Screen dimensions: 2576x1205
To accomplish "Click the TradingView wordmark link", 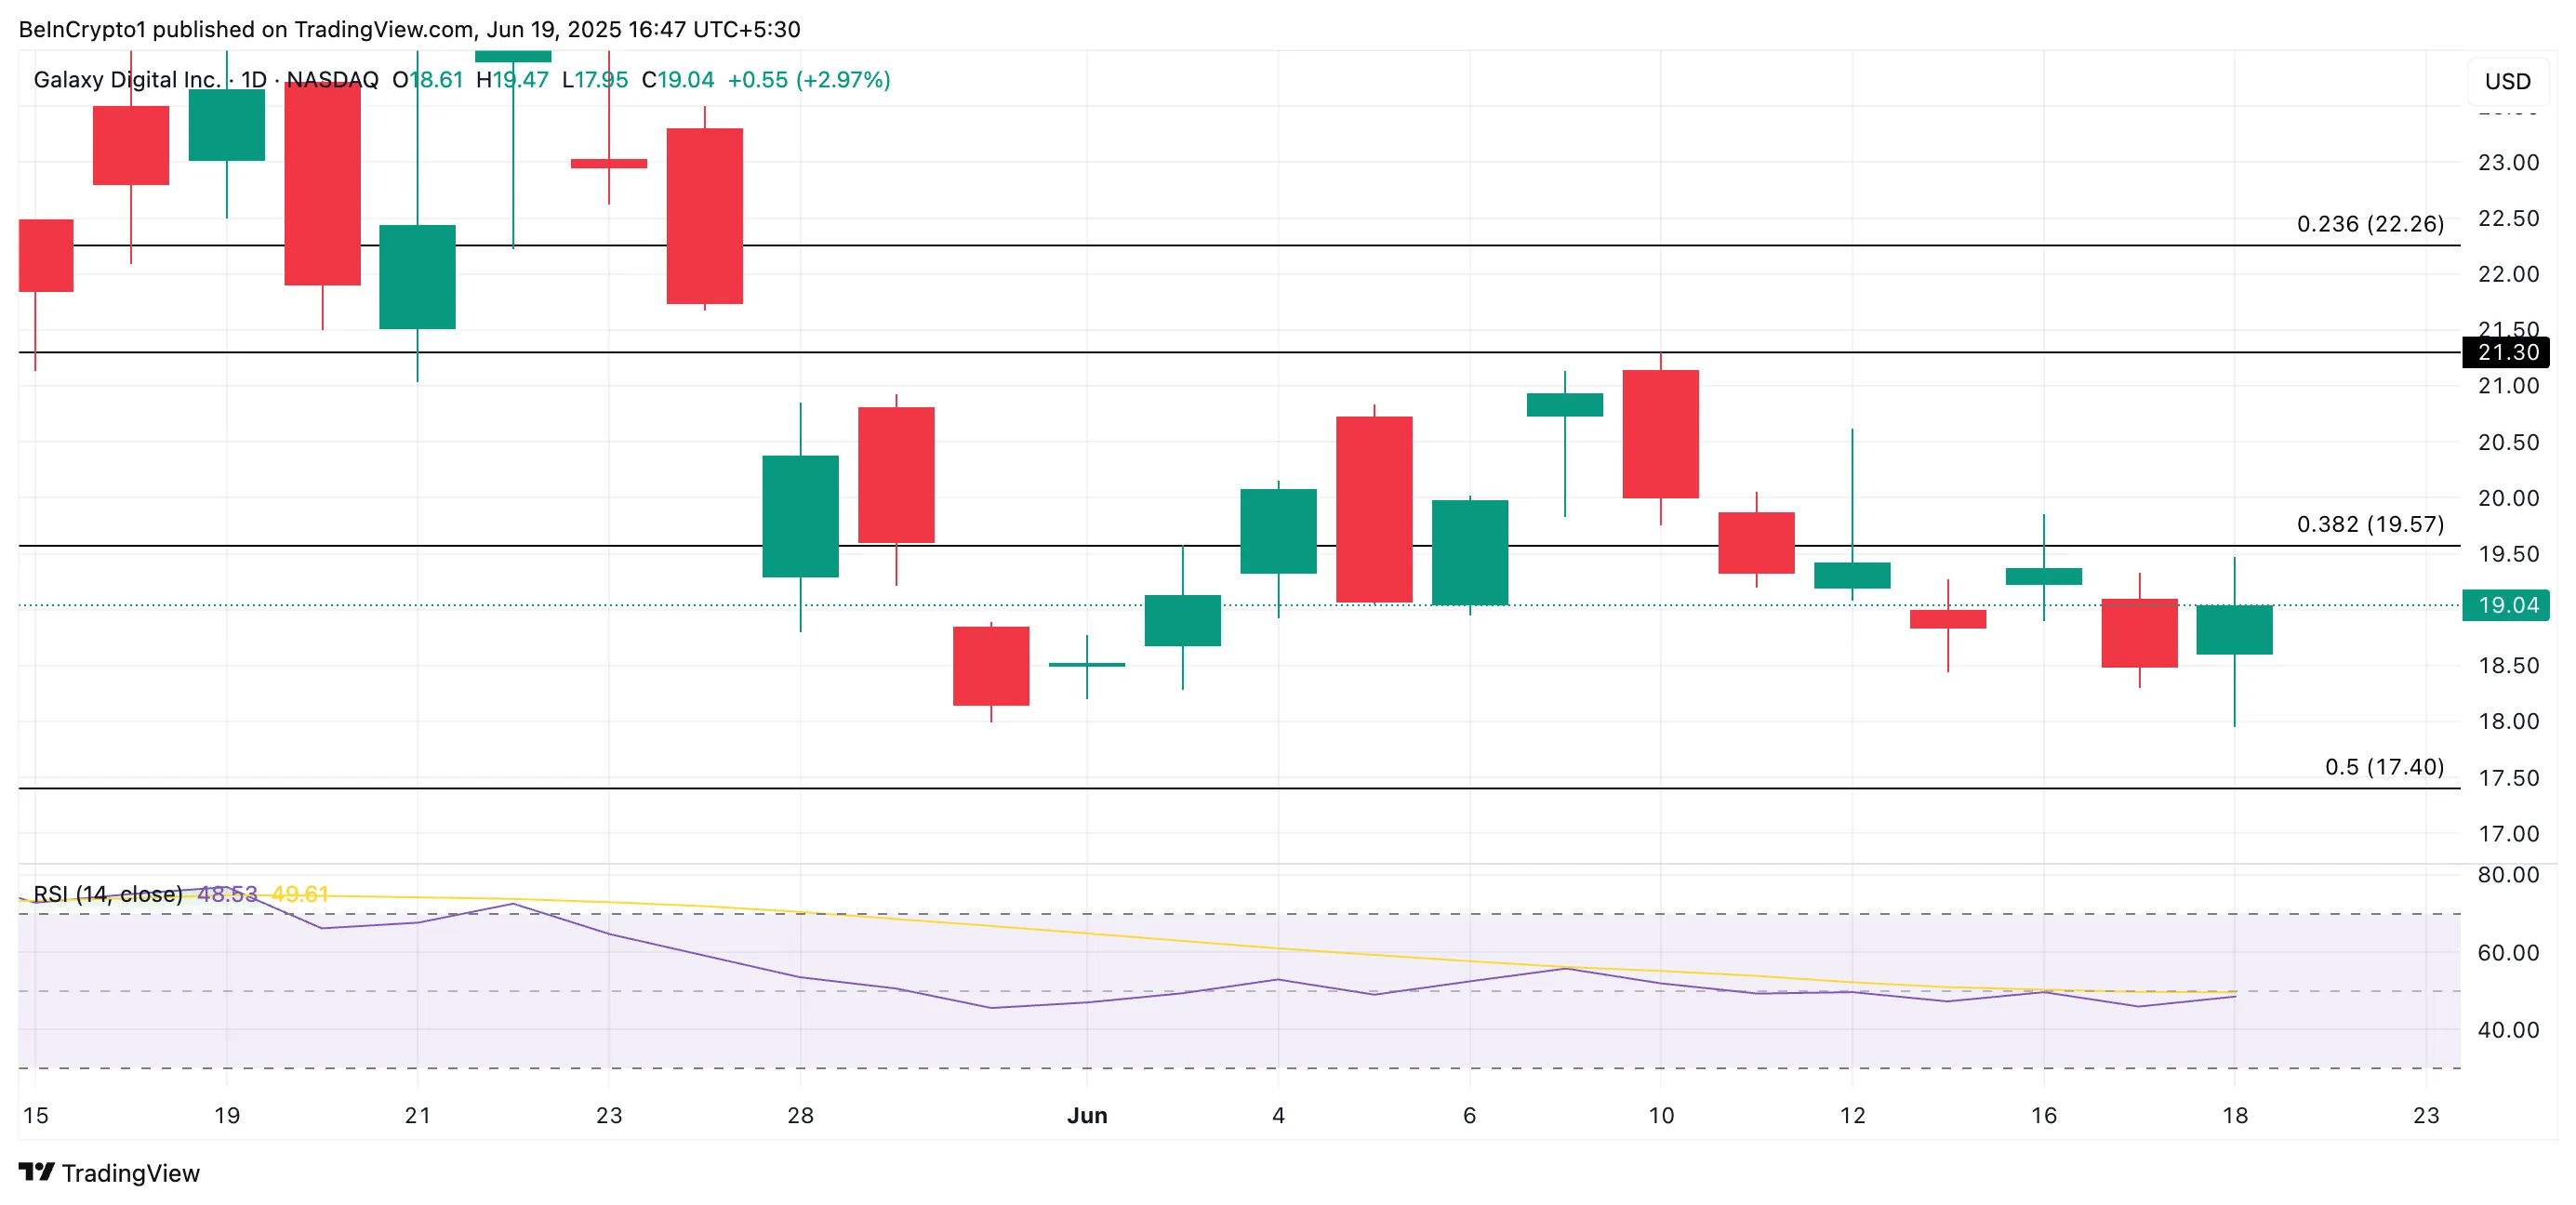I will pos(131,1173).
